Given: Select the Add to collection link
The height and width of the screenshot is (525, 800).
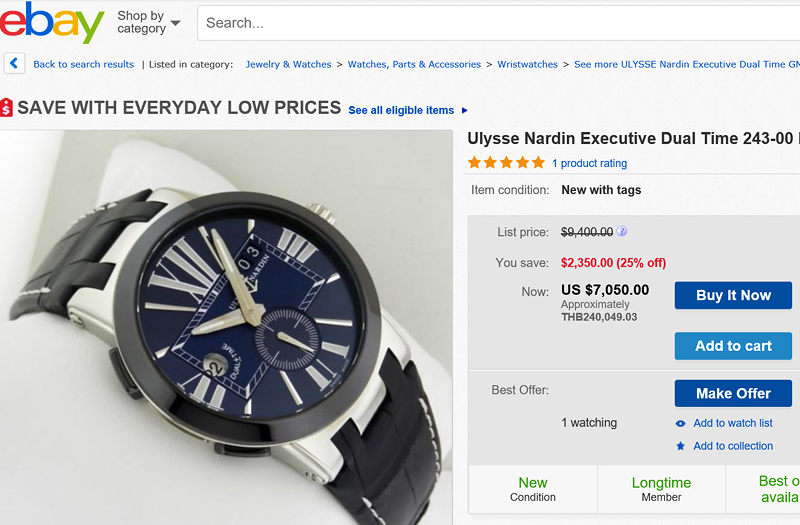Looking at the screenshot, I should click(x=733, y=446).
